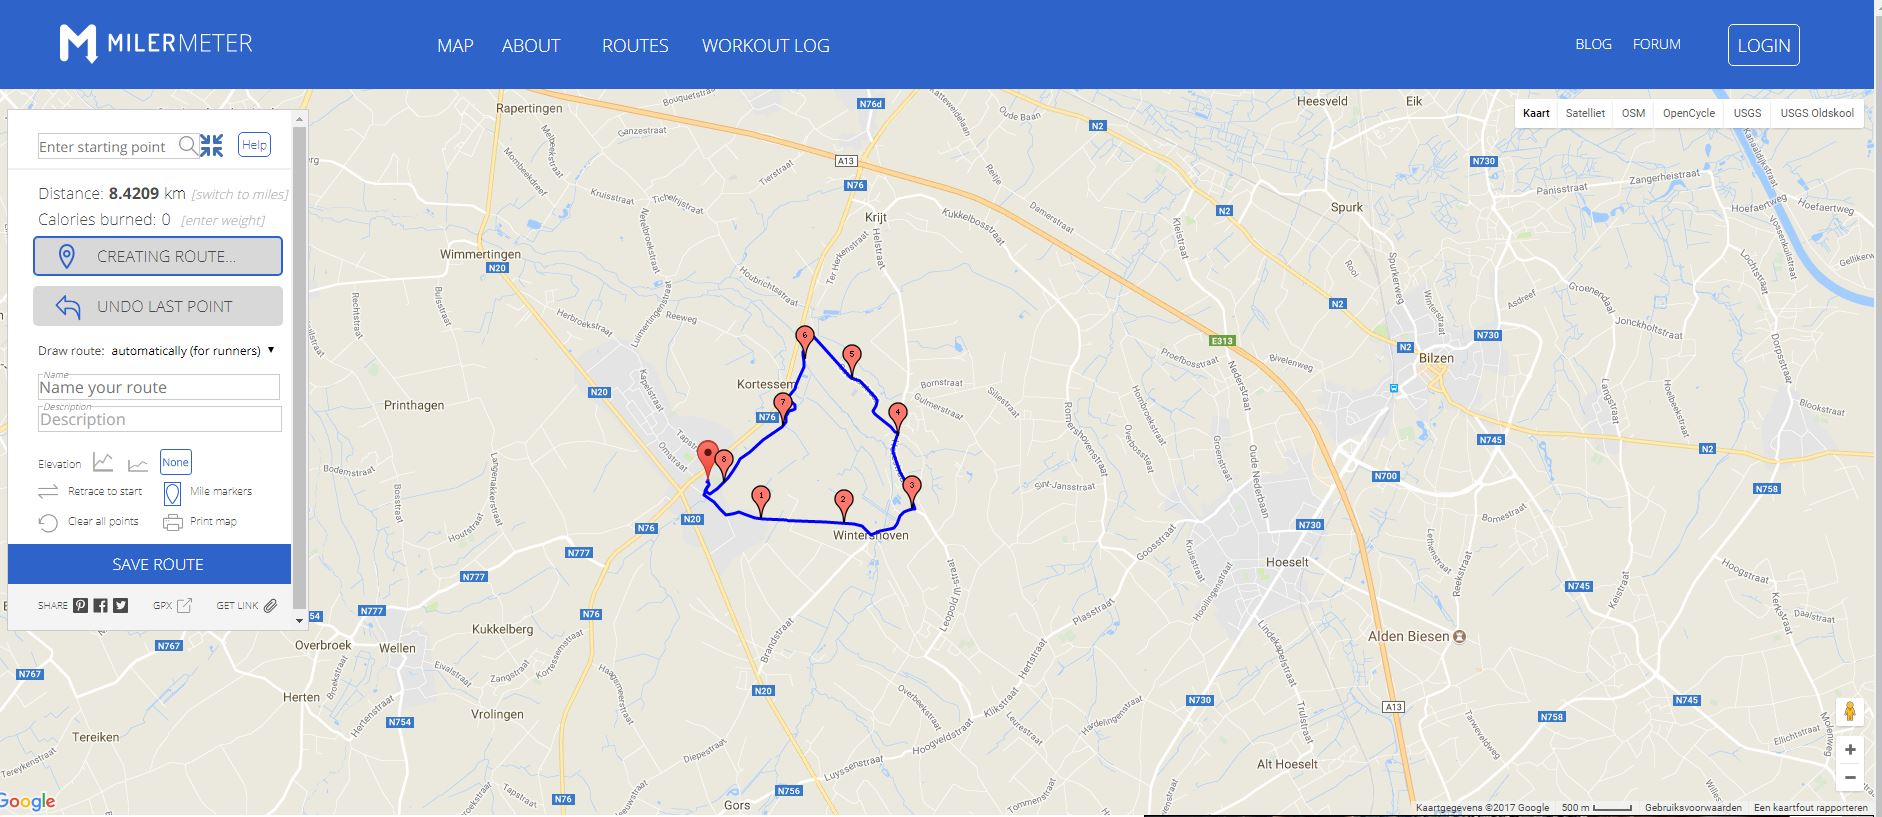Image resolution: width=1882 pixels, height=817 pixels.
Task: Toggle the Creating Route mode button
Action: [x=158, y=256]
